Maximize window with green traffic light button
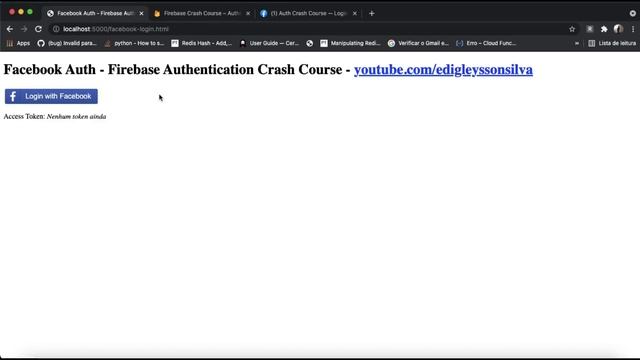Viewport: 640px width, 360px height. [x=30, y=12]
